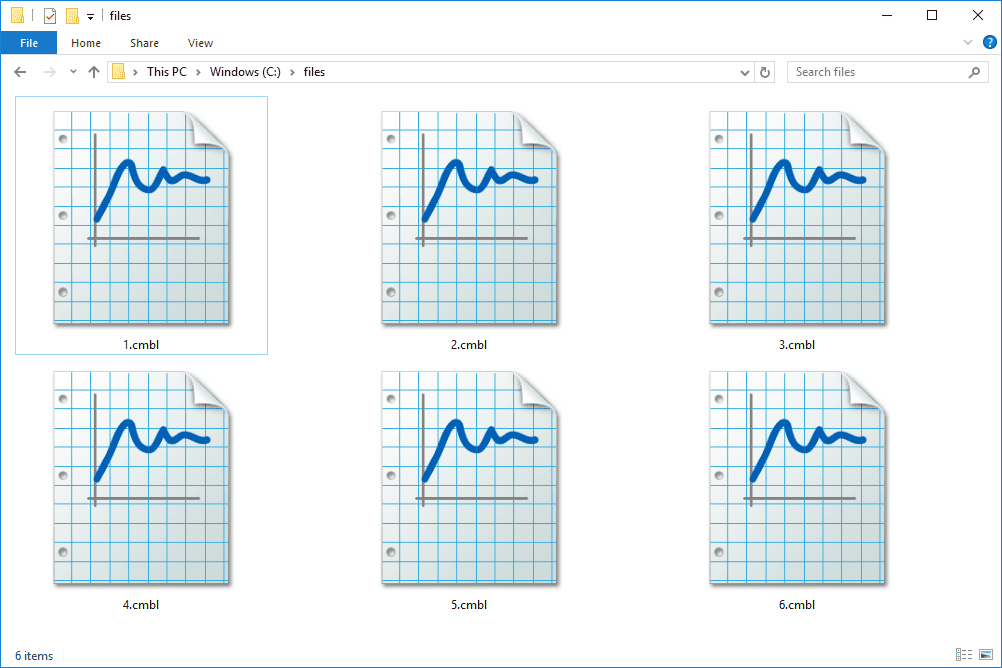
Task: Click 'Windows (C:)' in the breadcrumb
Action: (245, 72)
